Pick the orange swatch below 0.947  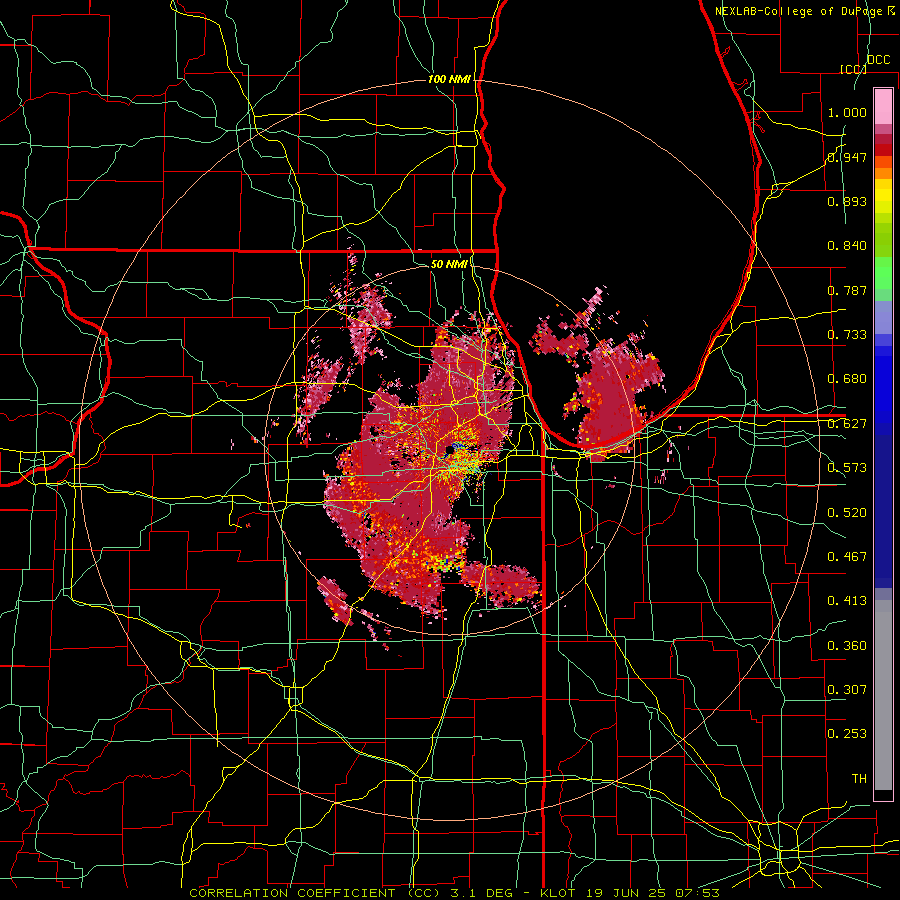(883, 173)
